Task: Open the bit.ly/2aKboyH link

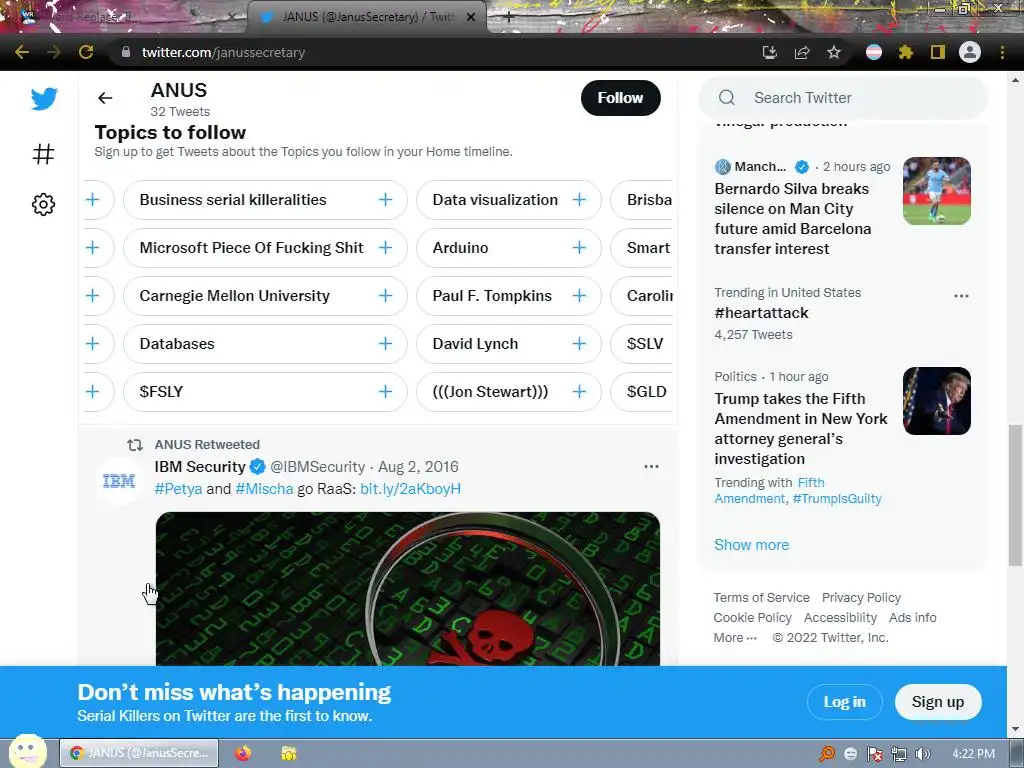Action: (x=410, y=488)
